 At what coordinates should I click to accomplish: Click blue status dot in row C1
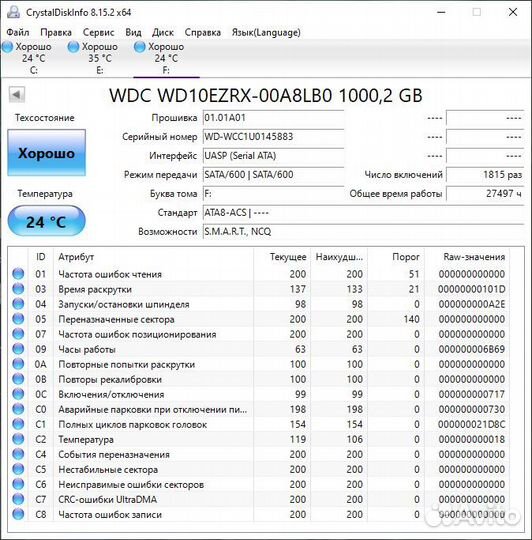tap(18, 424)
